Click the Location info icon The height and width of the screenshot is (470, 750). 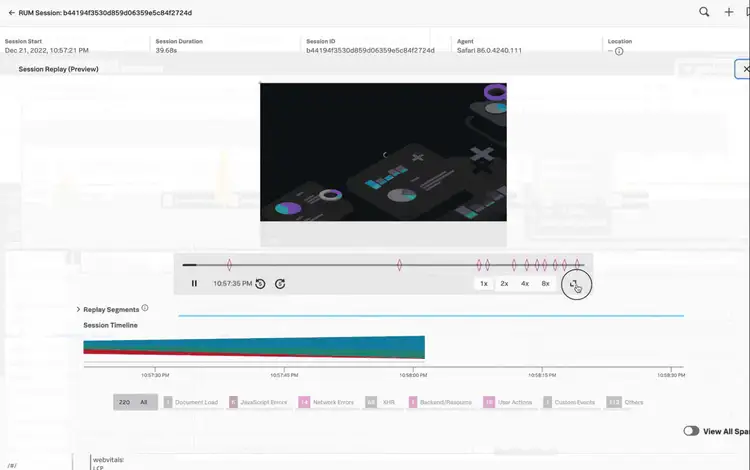click(619, 51)
